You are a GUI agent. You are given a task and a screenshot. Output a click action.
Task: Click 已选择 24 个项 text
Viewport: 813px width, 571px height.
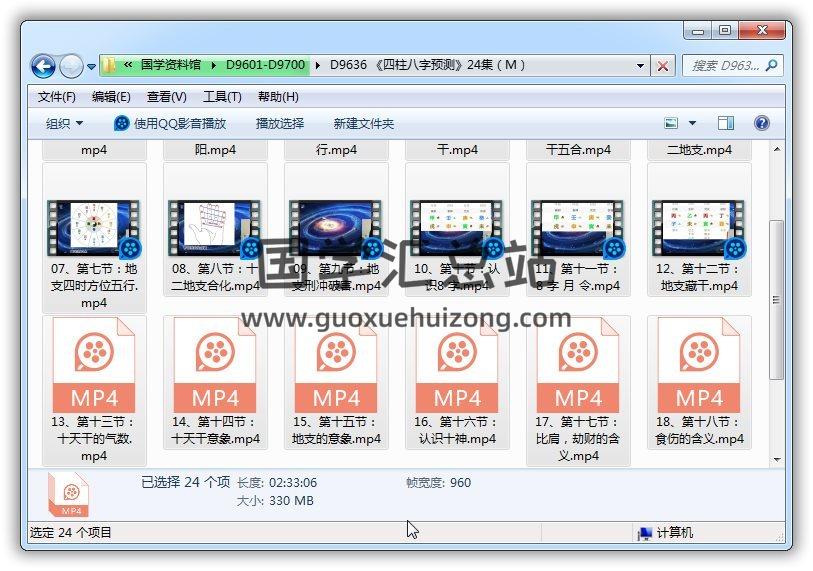(185, 482)
